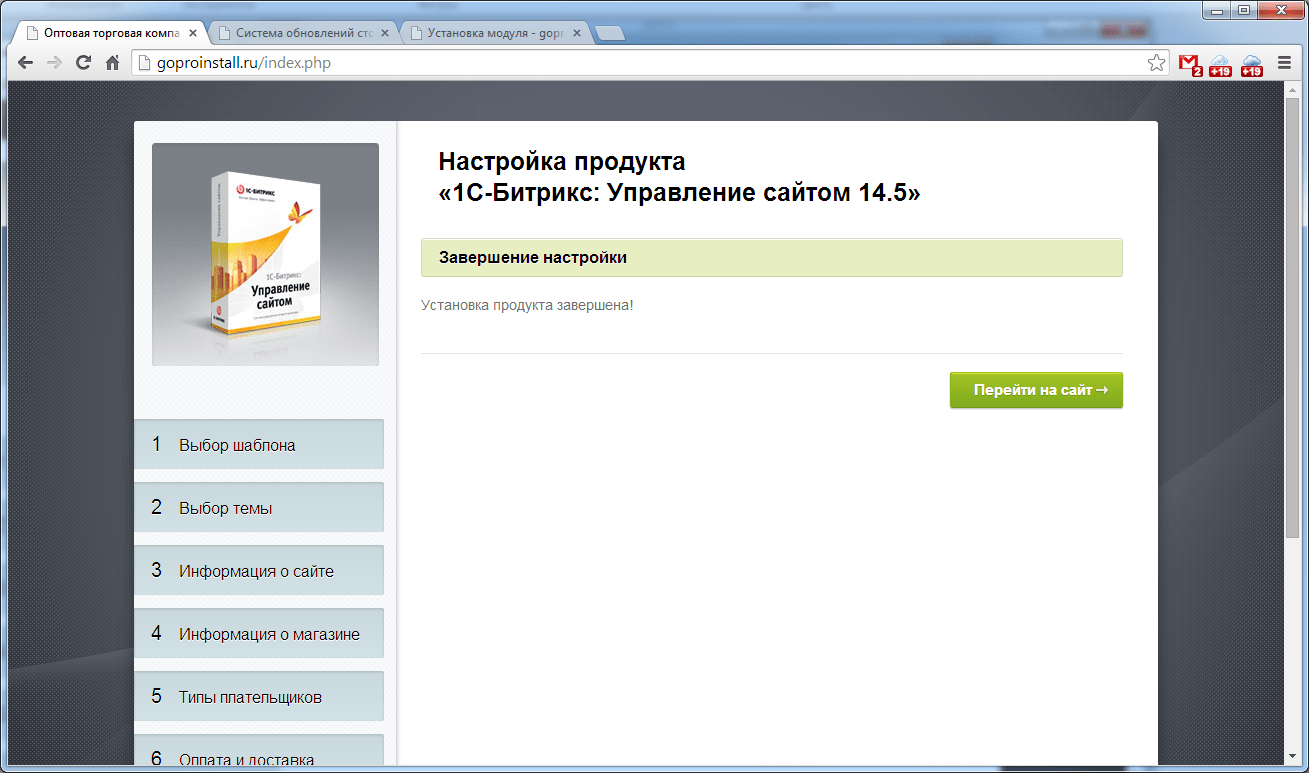Click the scrollbar up arrow

(x=1291, y=88)
